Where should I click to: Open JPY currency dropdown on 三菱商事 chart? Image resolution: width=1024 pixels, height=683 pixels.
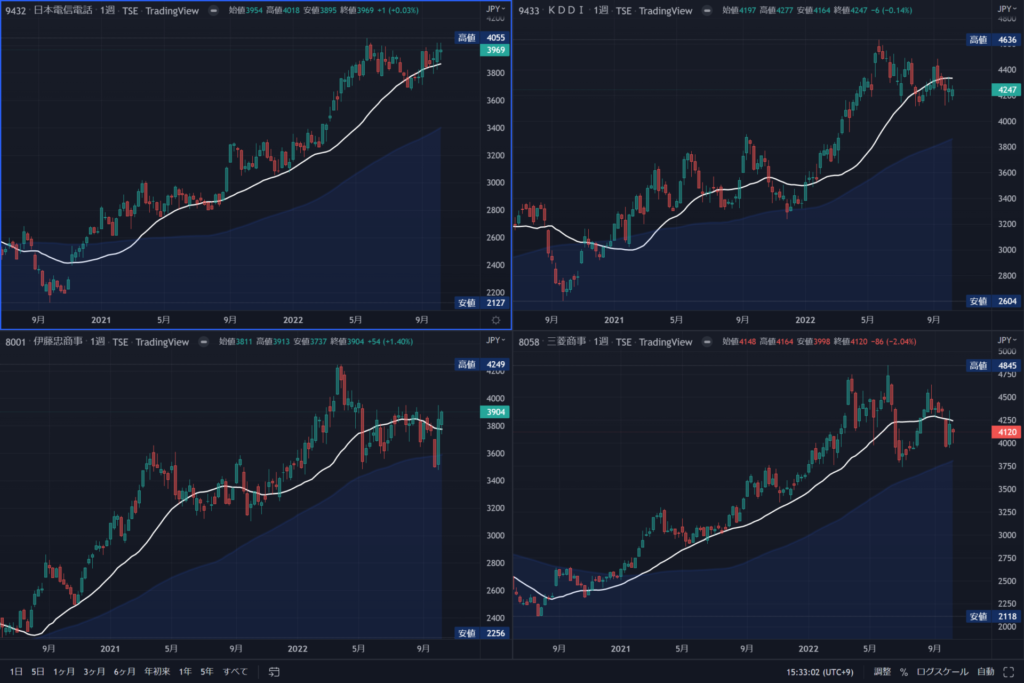pos(1007,340)
